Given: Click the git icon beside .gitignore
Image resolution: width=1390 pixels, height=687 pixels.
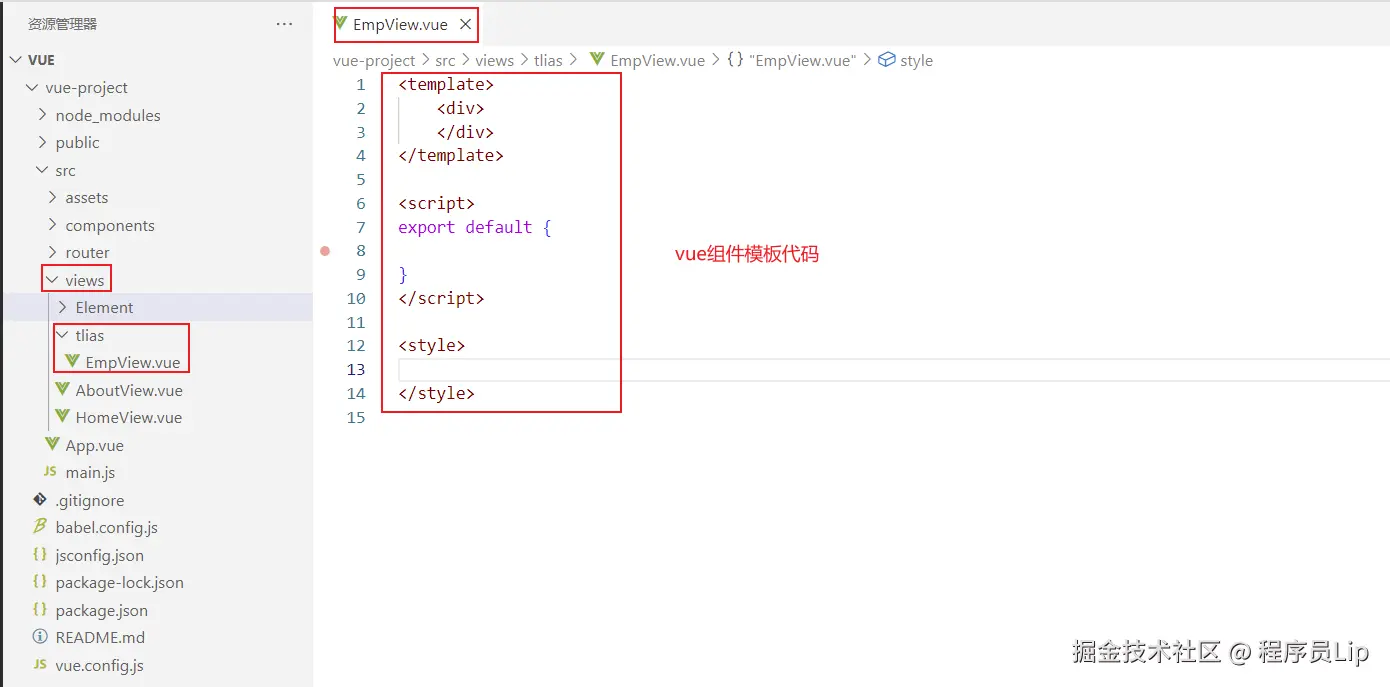Looking at the screenshot, I should point(40,499).
